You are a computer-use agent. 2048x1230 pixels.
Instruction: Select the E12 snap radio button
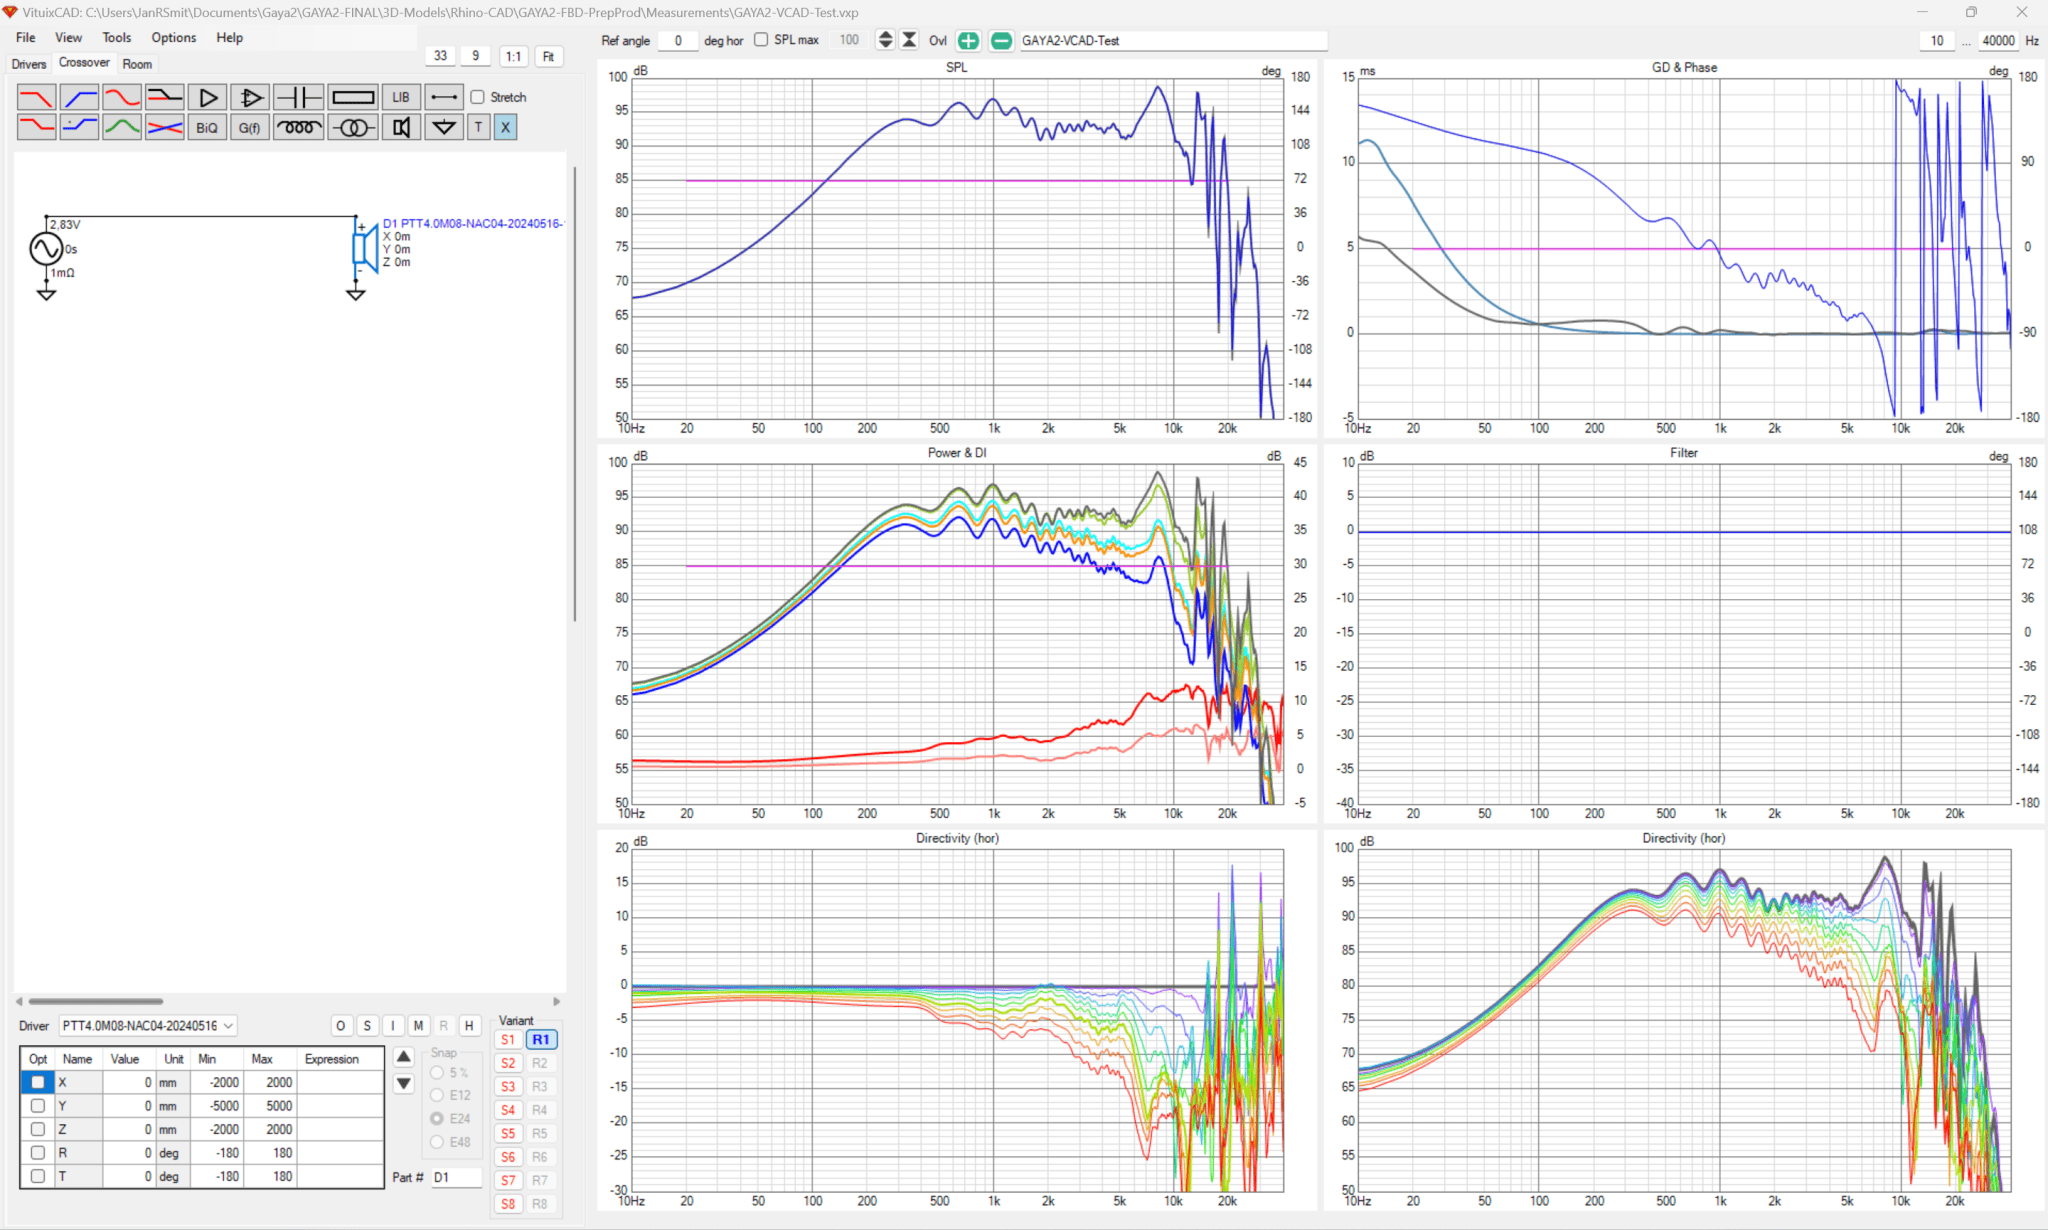coord(437,1095)
